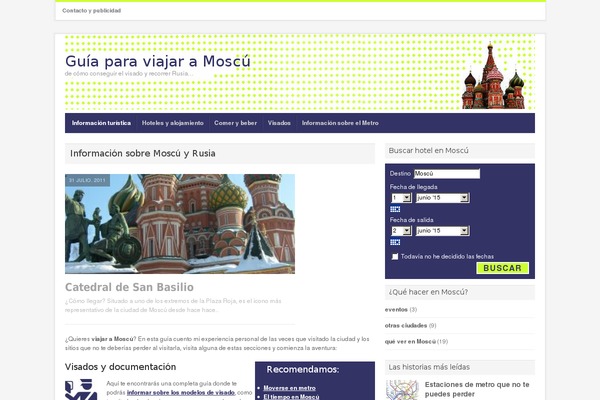
Task: Open 'Estaciones de metro que no te puedes perder'
Action: pyautogui.click(x=477, y=389)
